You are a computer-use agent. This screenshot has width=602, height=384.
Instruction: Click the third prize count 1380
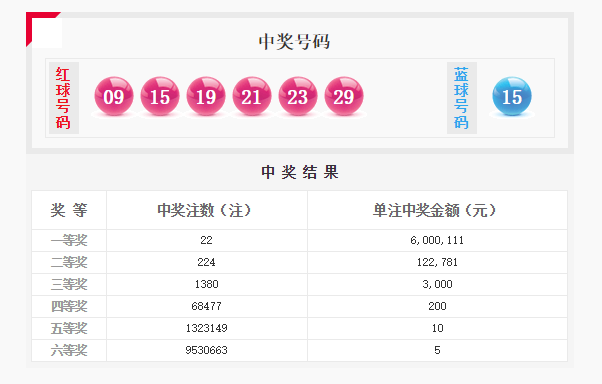pos(207,284)
